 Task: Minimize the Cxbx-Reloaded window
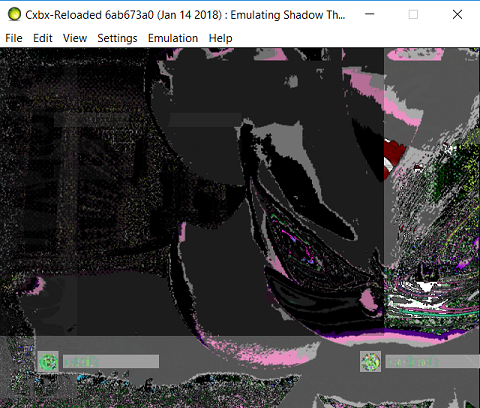point(369,14)
